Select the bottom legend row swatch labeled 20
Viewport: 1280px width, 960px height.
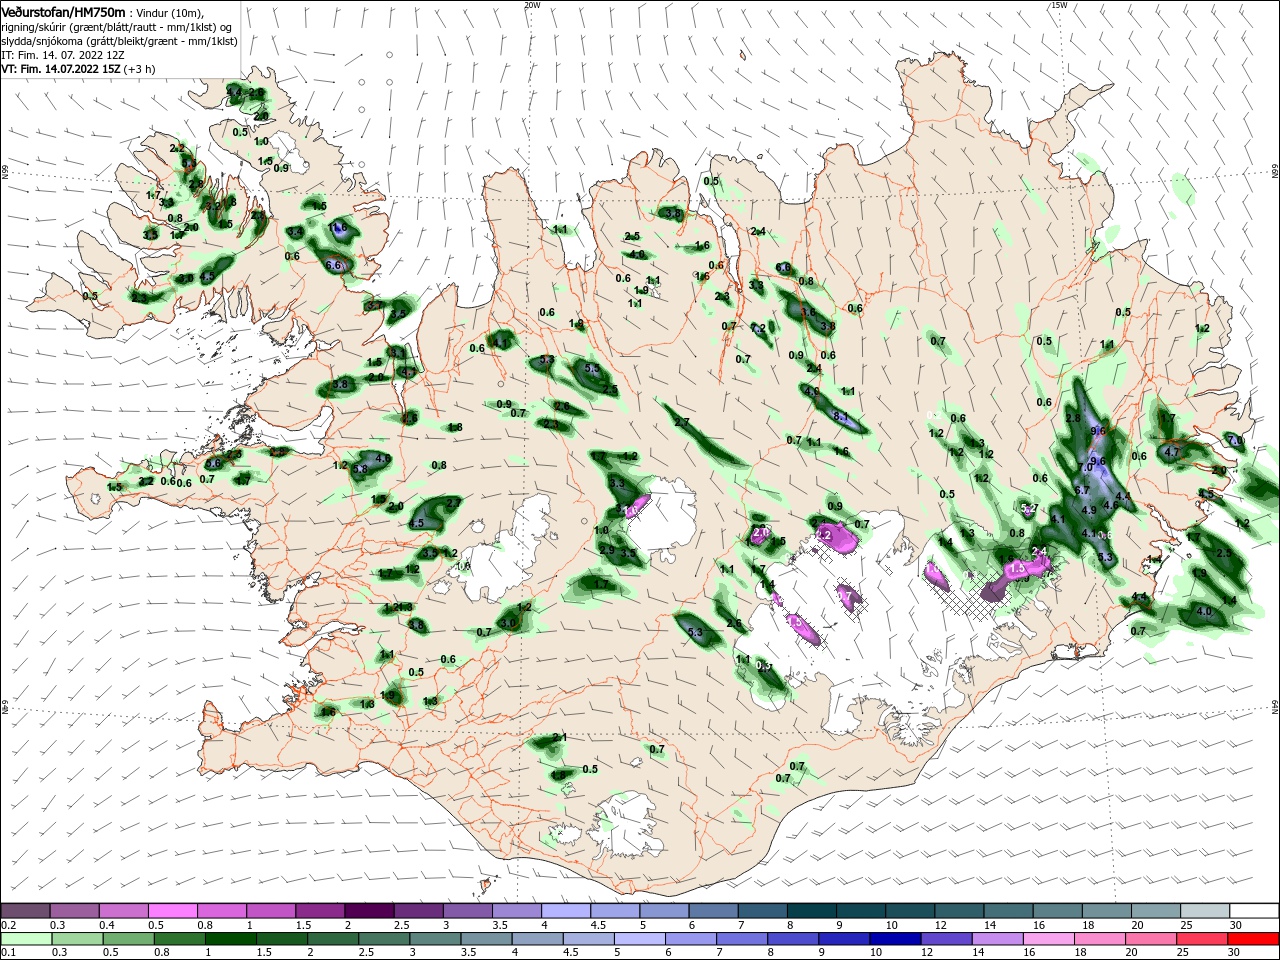1151,939
